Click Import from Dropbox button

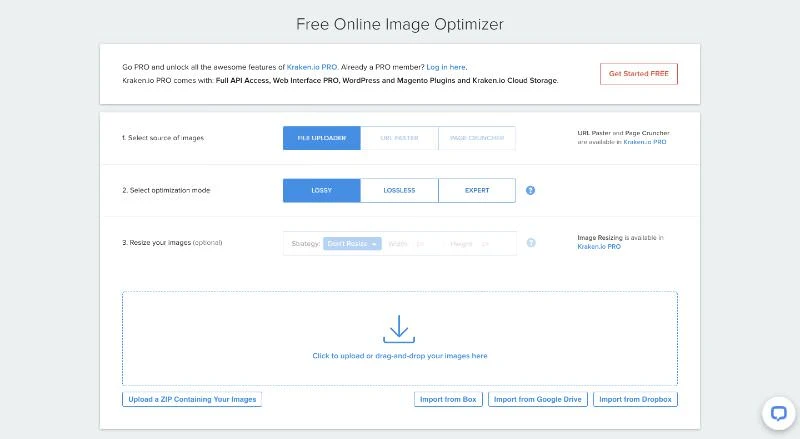[635, 399]
